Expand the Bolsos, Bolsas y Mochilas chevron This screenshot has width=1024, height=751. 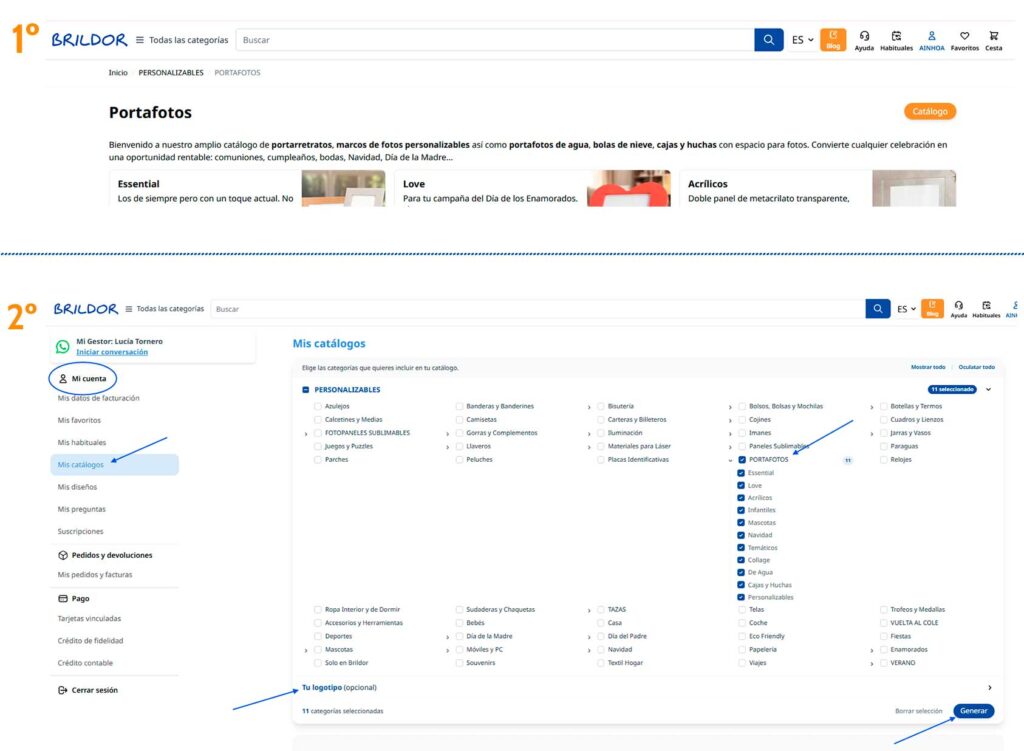click(730, 407)
